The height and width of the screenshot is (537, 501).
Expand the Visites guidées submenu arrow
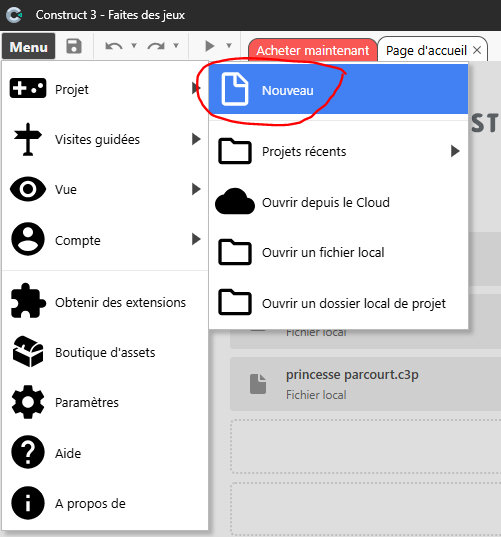click(x=196, y=139)
